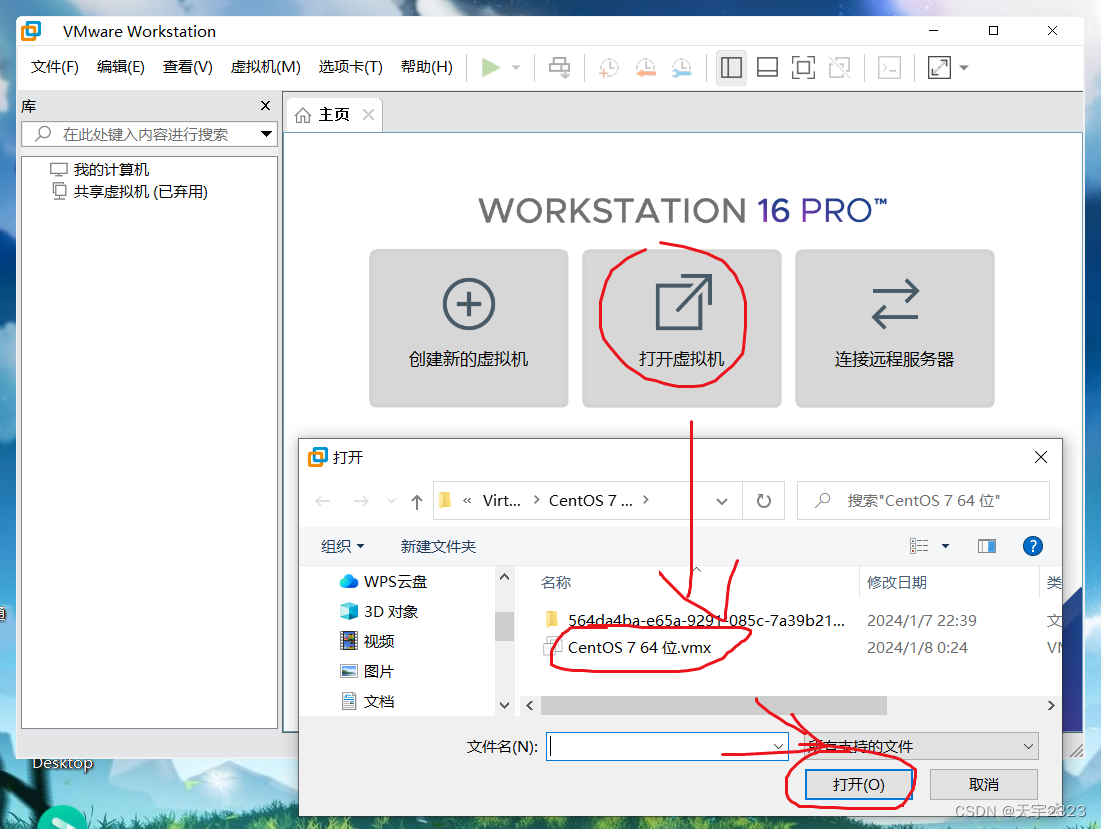The width and height of the screenshot is (1101, 829).
Task: Click the change view icon in dialog
Action: [919, 546]
